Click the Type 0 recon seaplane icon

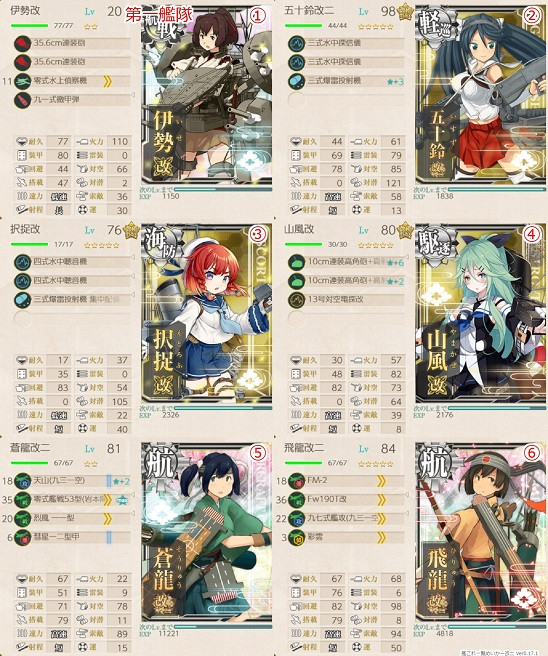(x=22, y=81)
